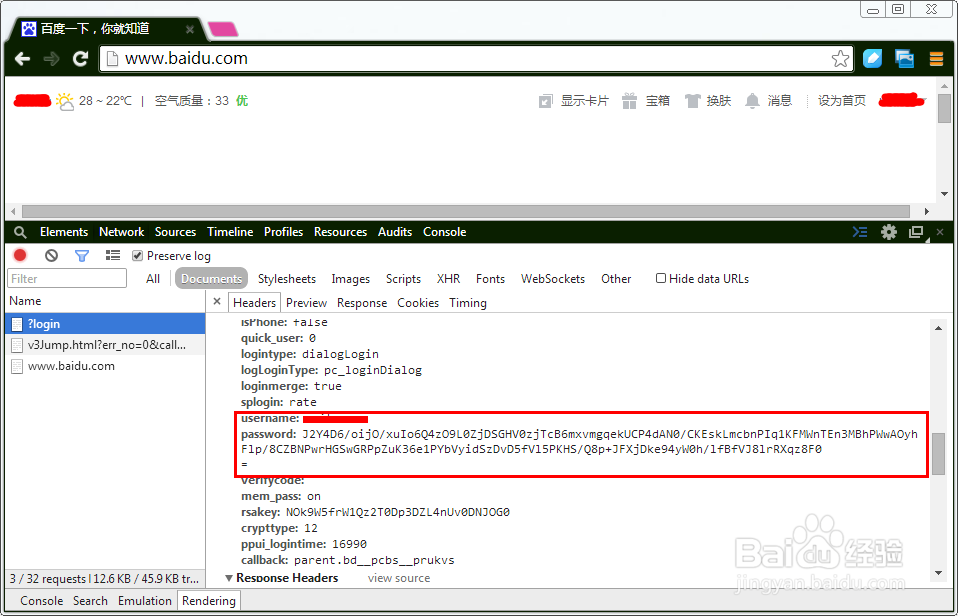Select the All filter type
The width and height of the screenshot is (958, 616).
[153, 279]
